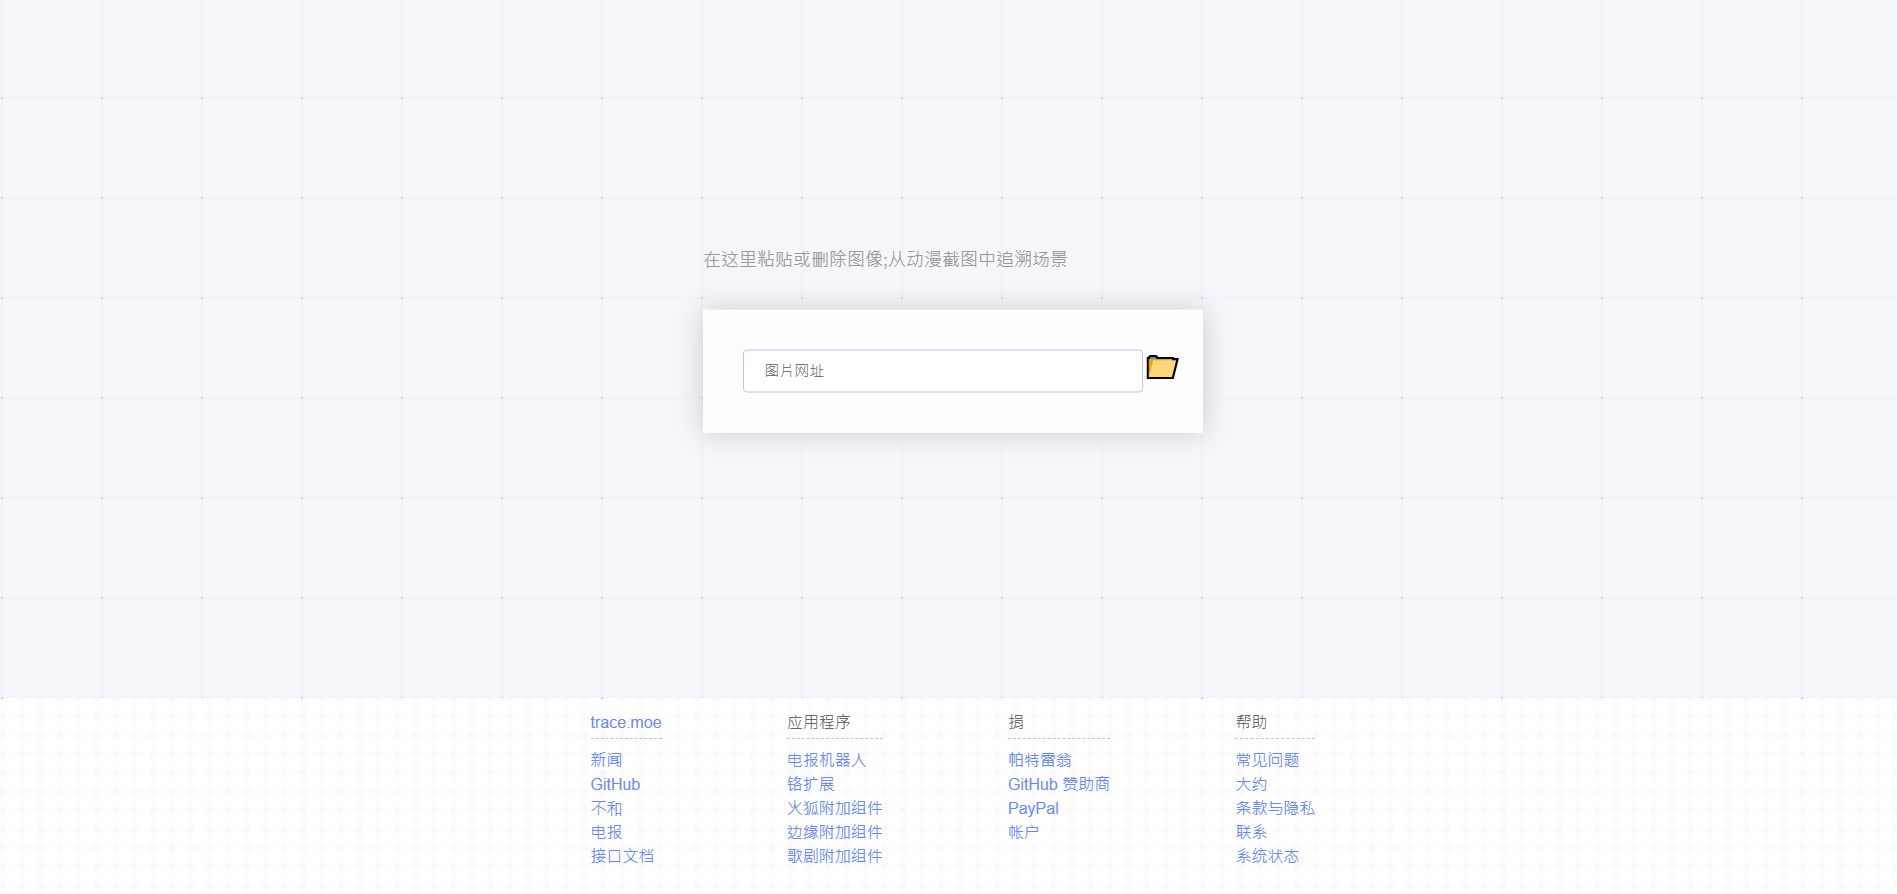Open the 歌剧附加组件 Opera add-on link
This screenshot has width=1897, height=894.
834,856
